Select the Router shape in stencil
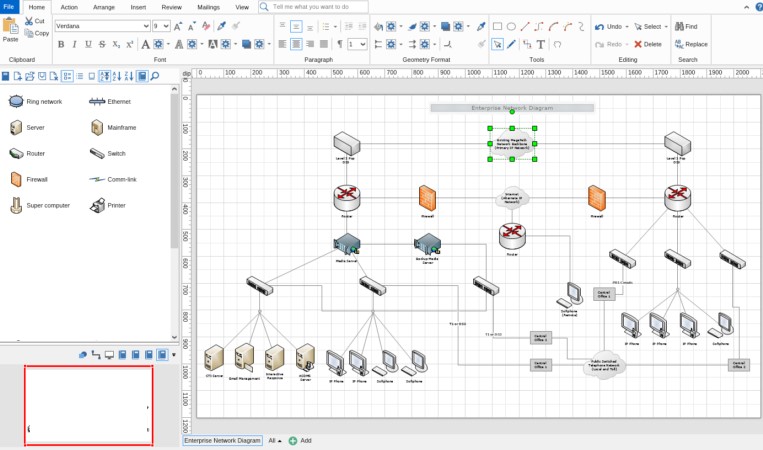Image resolution: width=763 pixels, height=450 pixels. click(27, 153)
